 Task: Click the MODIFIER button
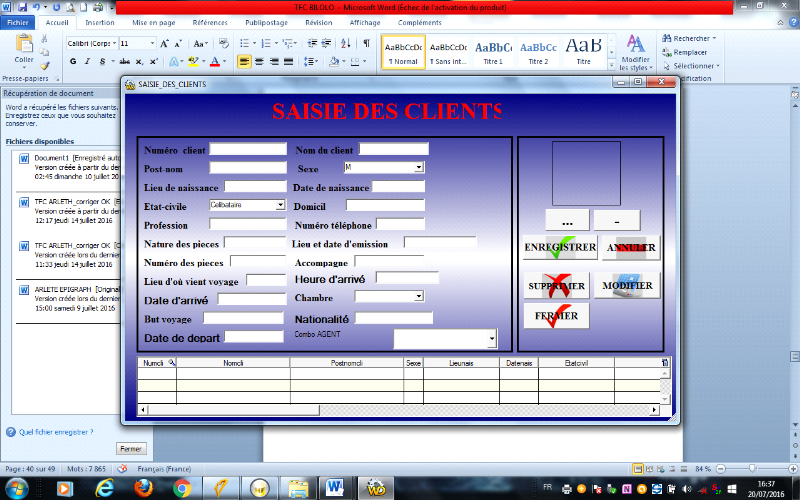pos(627,286)
